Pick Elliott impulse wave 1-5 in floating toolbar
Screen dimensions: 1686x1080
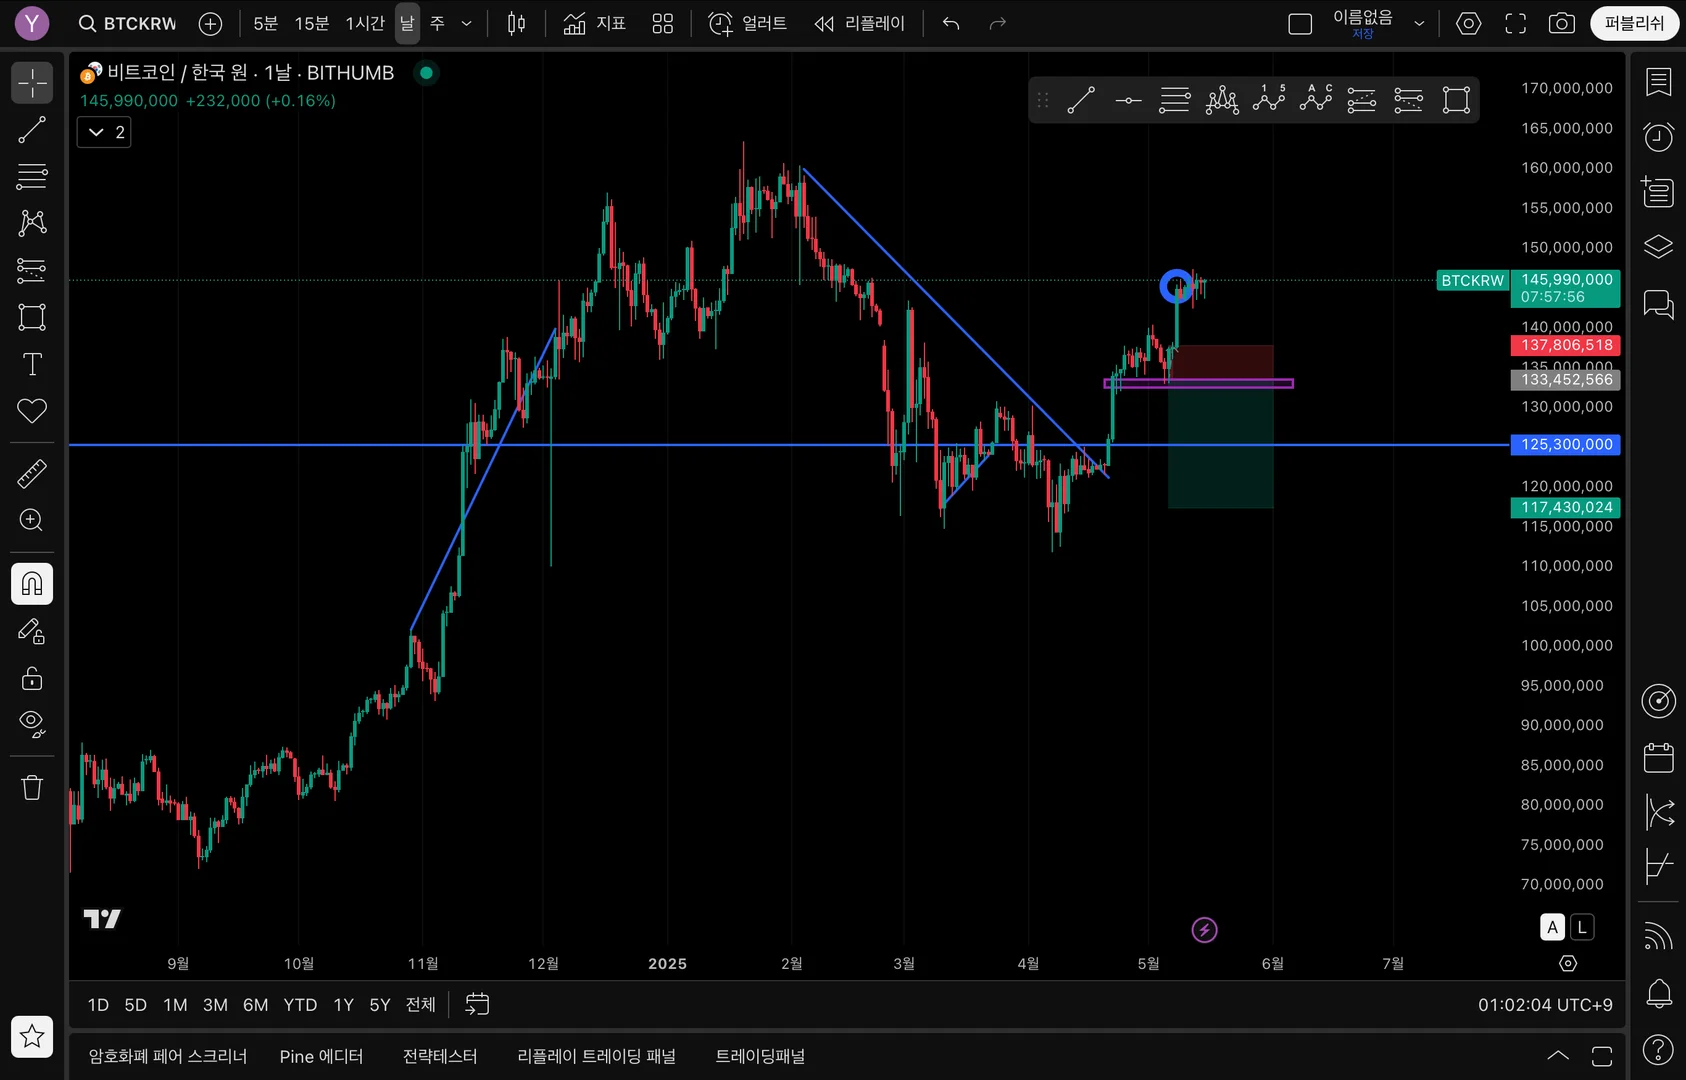tap(1269, 100)
